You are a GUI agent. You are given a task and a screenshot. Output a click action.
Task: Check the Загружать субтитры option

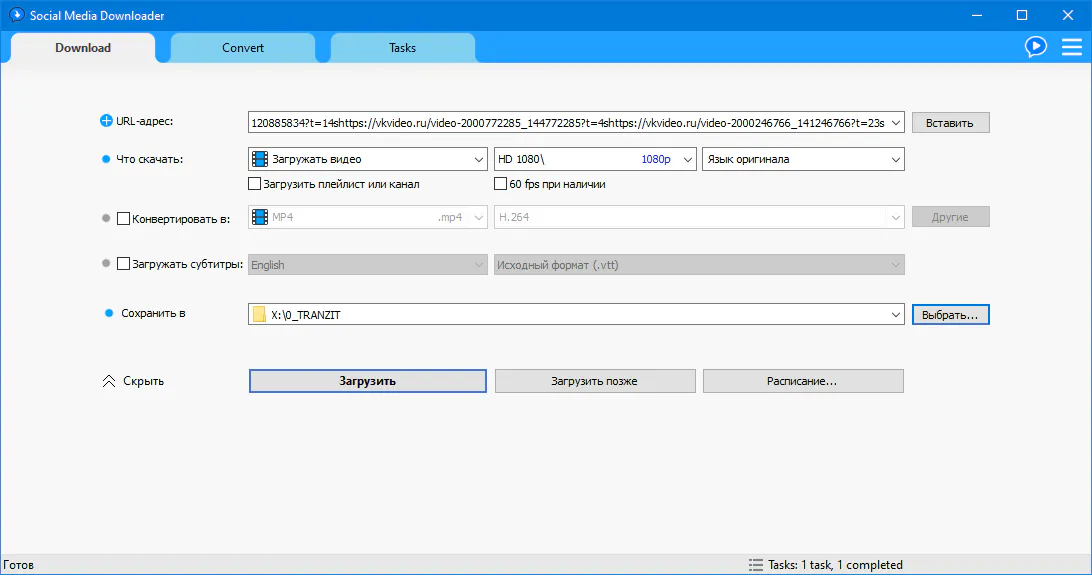click(124, 265)
